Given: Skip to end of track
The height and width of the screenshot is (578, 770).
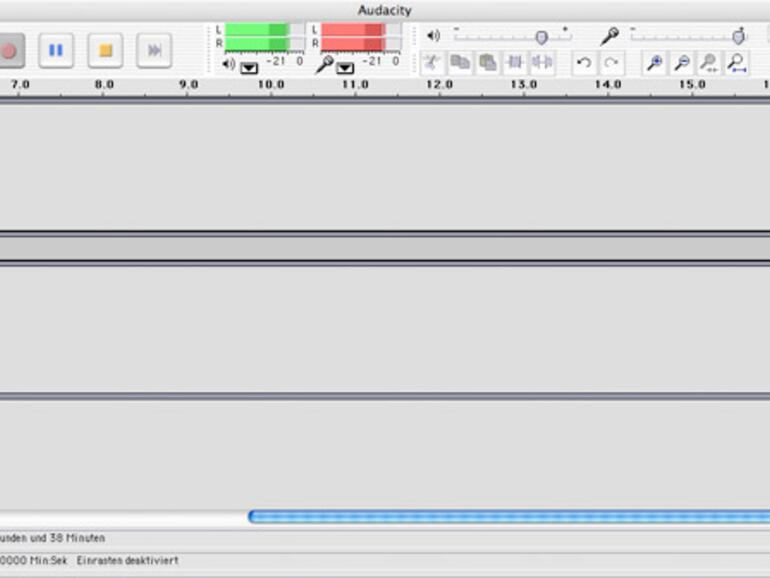Looking at the screenshot, I should pos(154,50).
